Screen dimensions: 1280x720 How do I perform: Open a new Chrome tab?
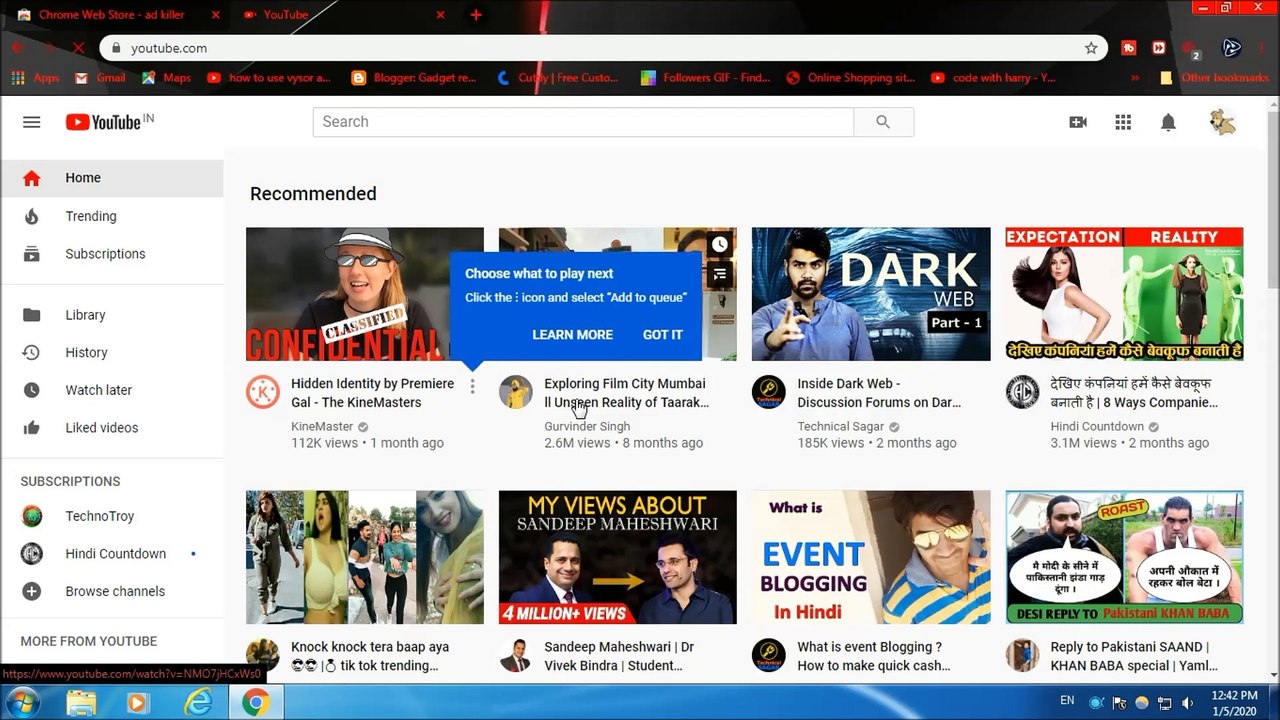coord(476,15)
